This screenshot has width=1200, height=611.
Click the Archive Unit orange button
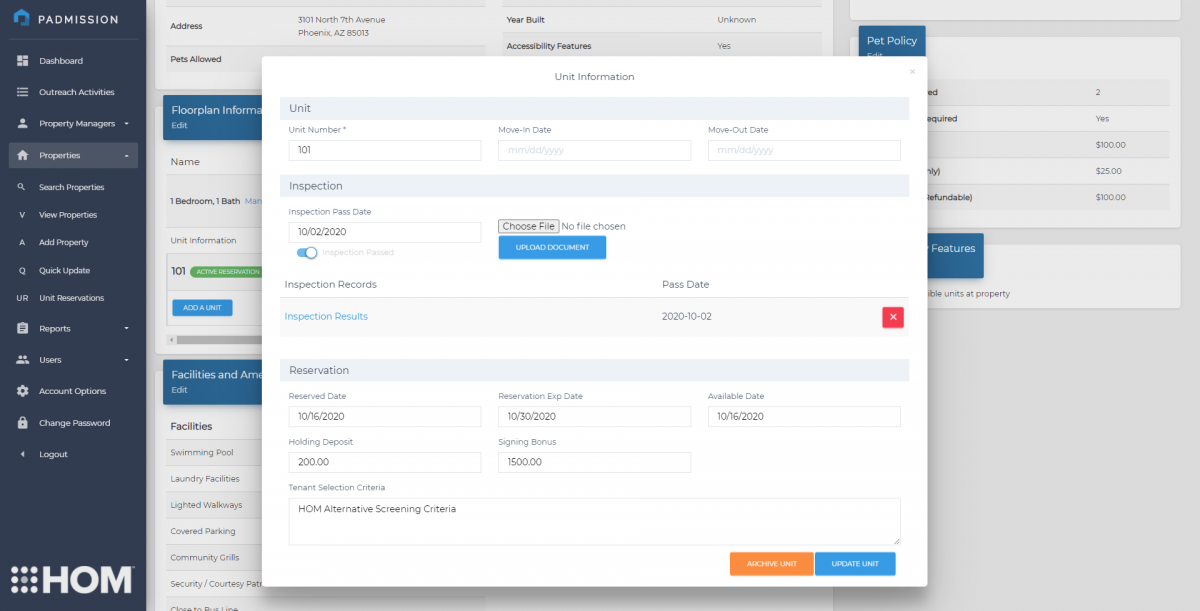pyautogui.click(x=771, y=564)
